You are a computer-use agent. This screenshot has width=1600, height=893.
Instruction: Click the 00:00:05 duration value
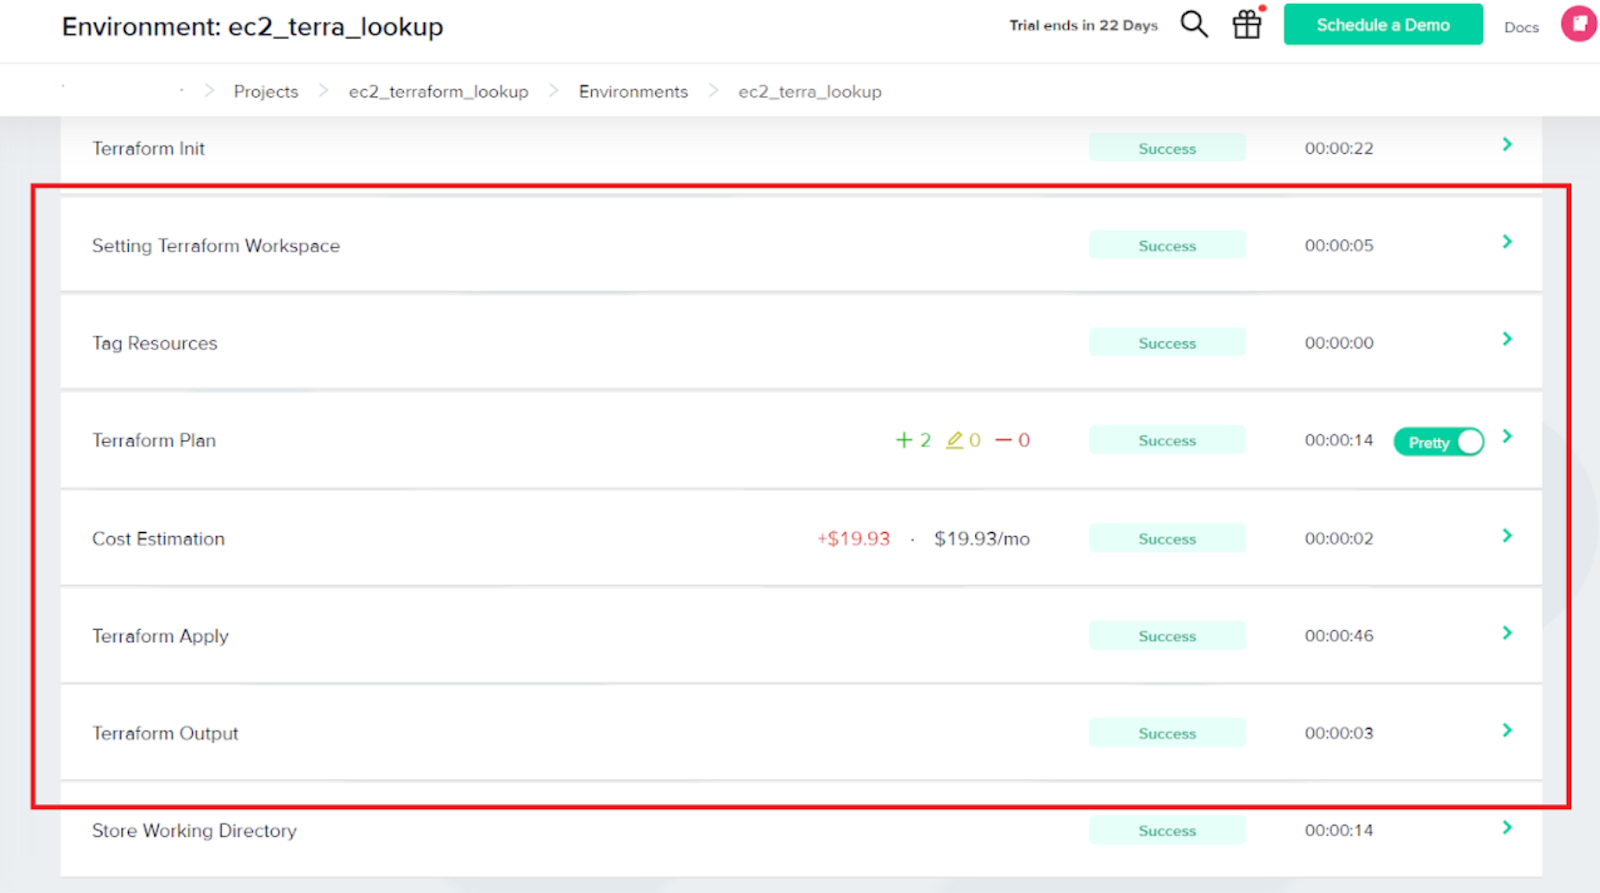coord(1339,245)
